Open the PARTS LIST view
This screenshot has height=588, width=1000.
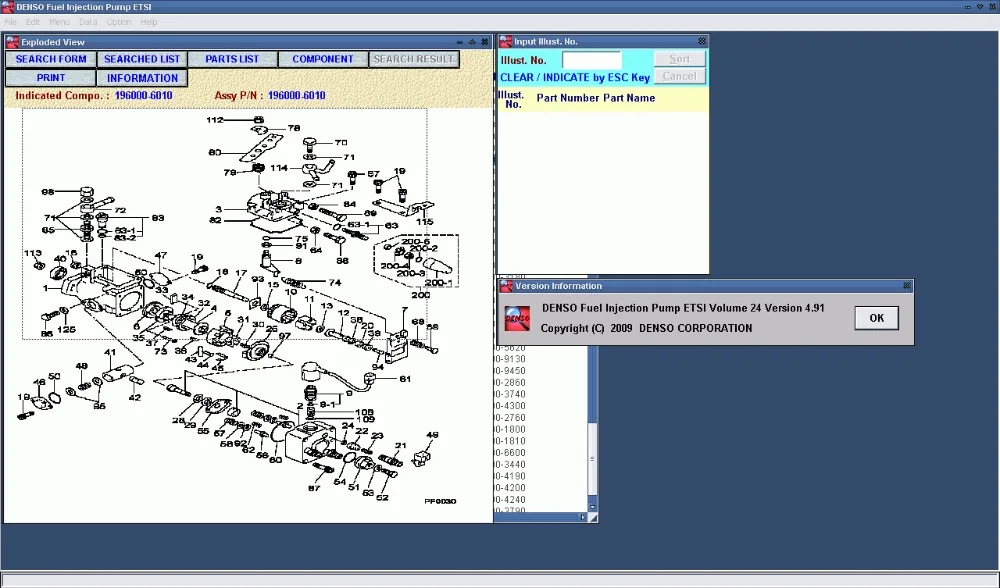click(232, 59)
